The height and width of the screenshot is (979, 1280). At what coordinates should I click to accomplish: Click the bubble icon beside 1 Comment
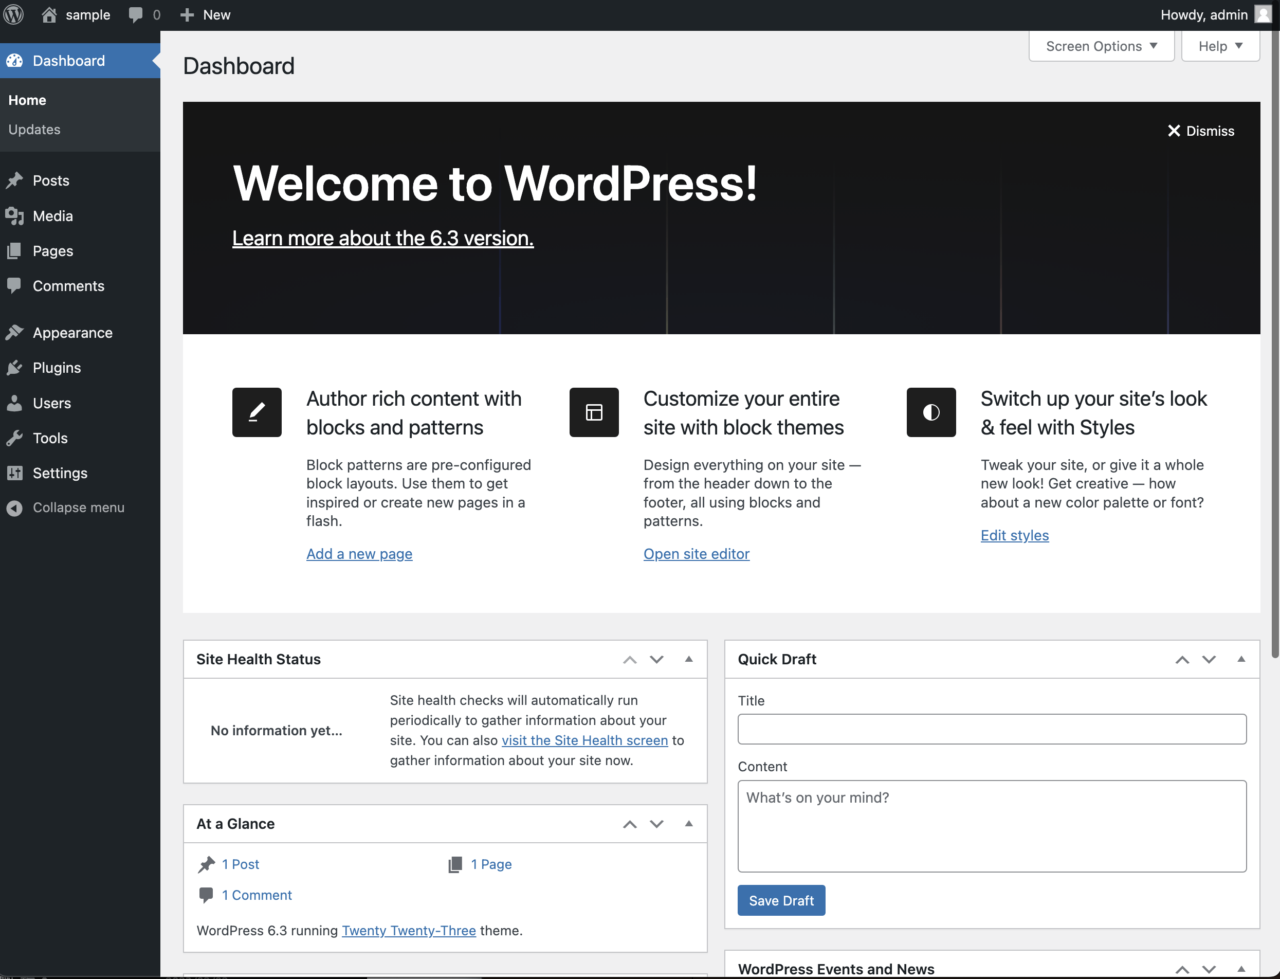click(x=206, y=895)
